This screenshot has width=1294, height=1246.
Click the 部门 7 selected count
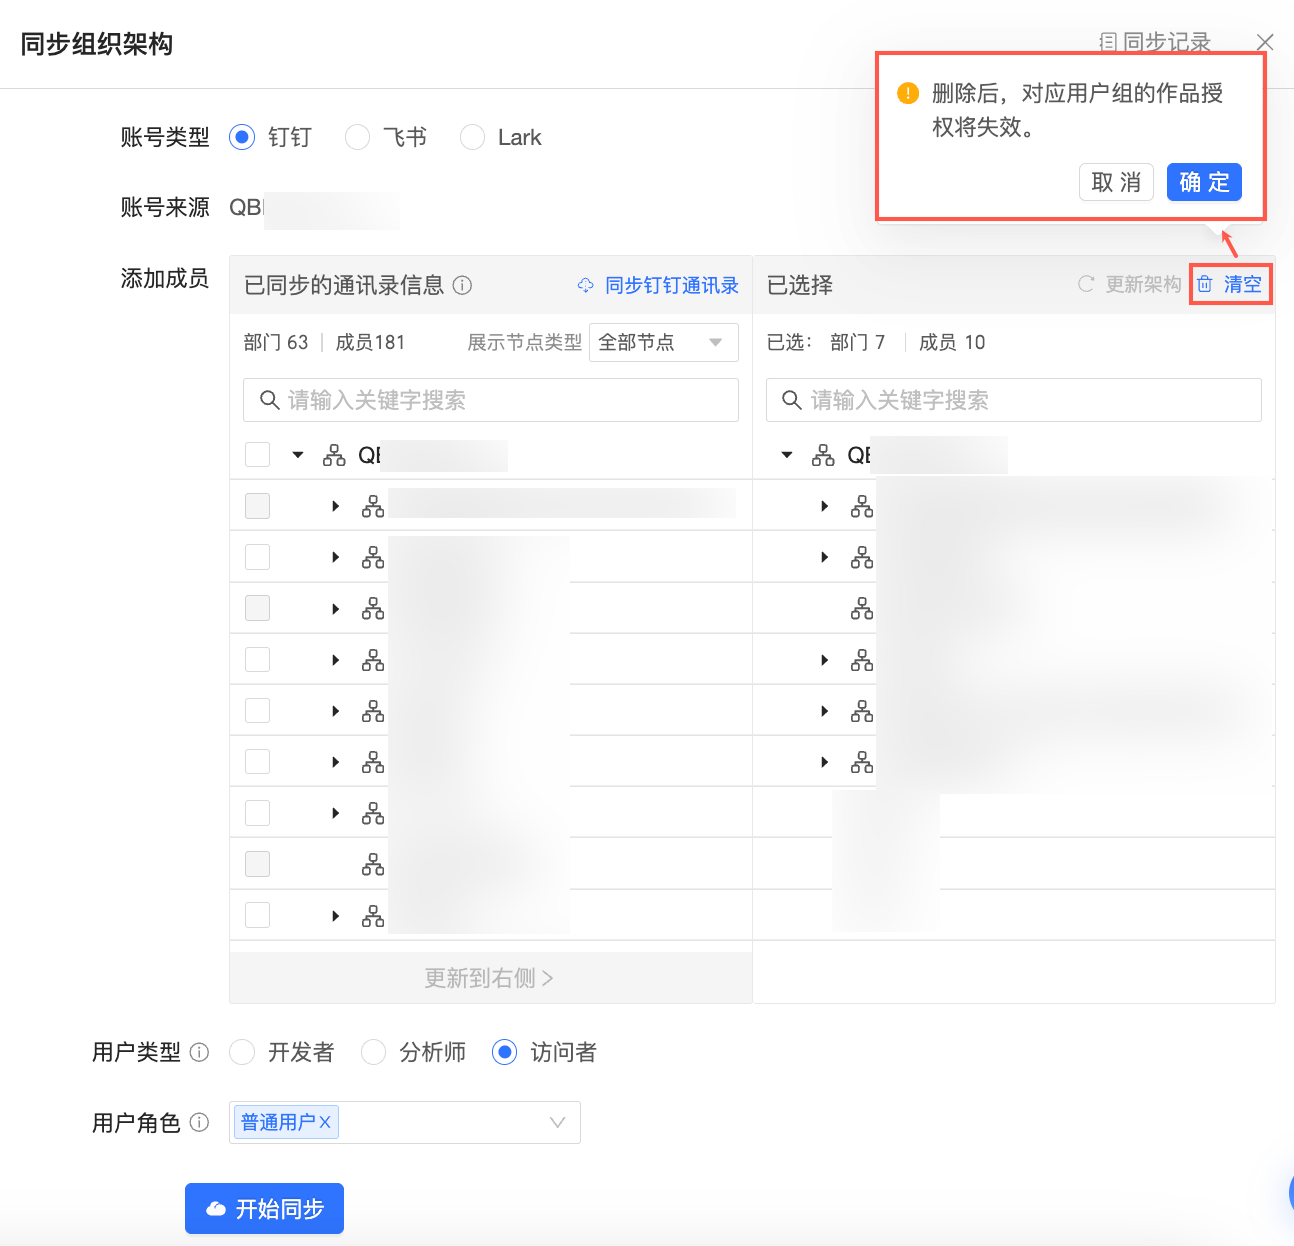(x=858, y=342)
